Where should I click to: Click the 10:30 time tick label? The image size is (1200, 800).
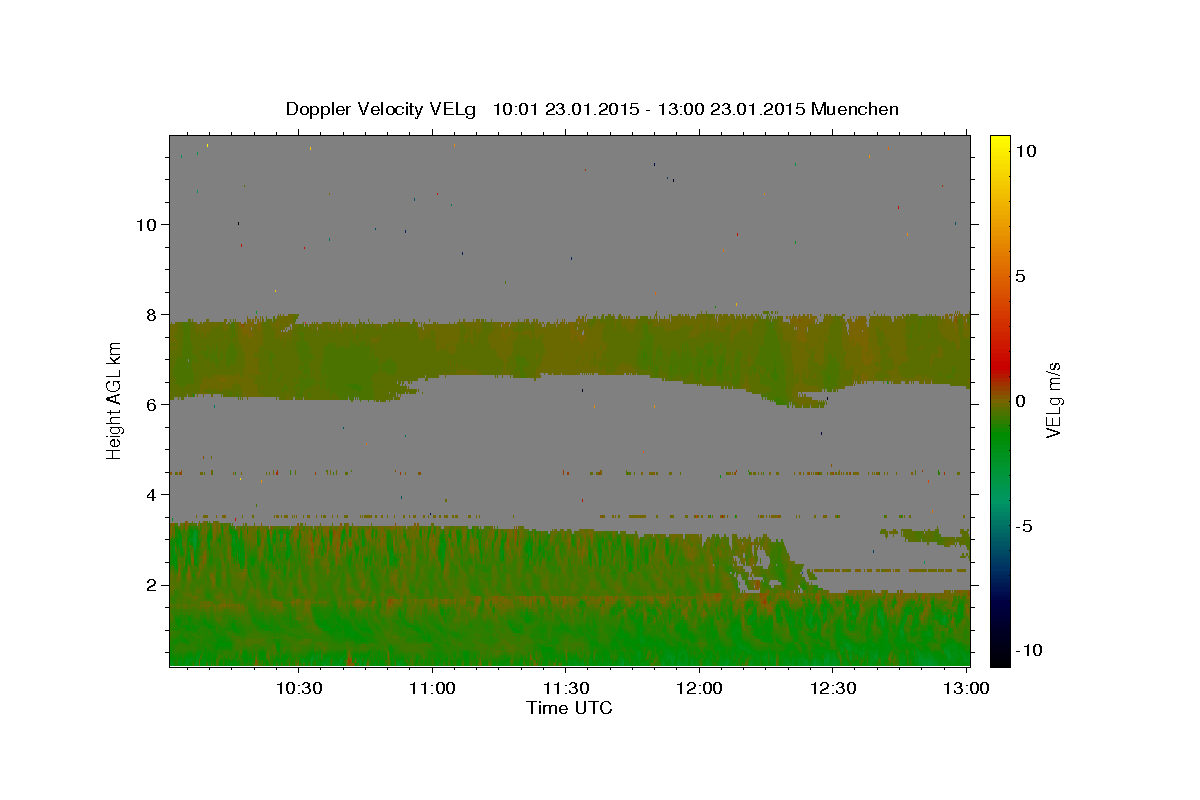[x=298, y=688]
